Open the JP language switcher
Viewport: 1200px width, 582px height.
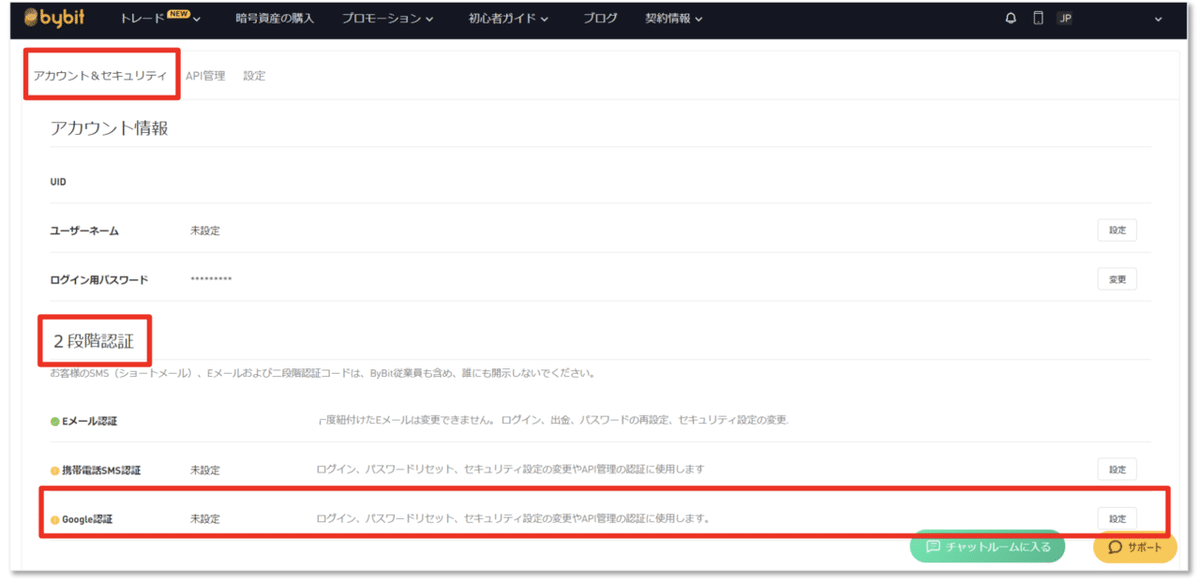1066,18
